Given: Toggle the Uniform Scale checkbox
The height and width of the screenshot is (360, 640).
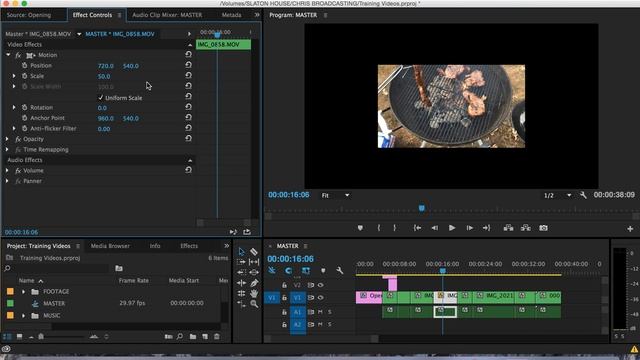Looking at the screenshot, I should click(x=101, y=98).
